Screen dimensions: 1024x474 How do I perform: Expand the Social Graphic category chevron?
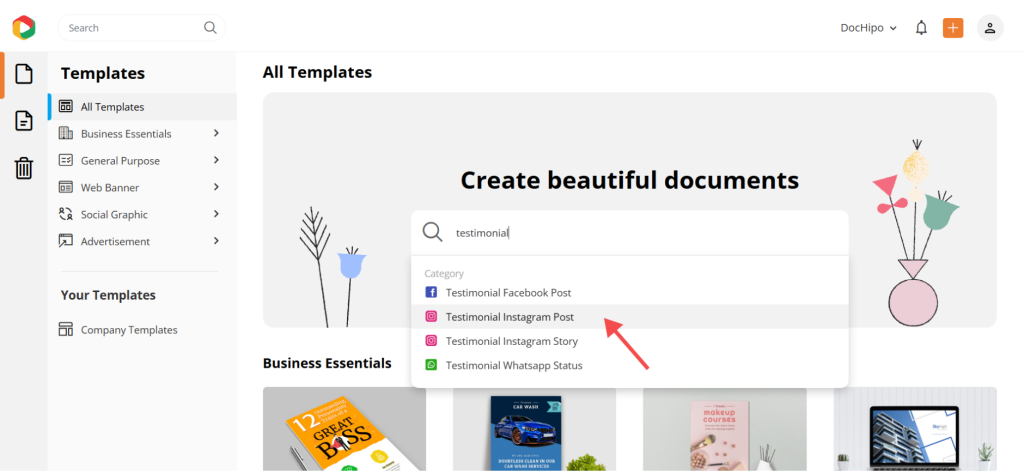(216, 214)
